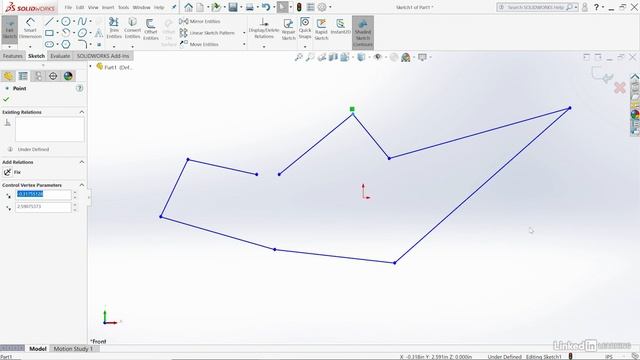The width and height of the screenshot is (640, 360).
Task: Open the Tools menu
Action: [x=123, y=7]
